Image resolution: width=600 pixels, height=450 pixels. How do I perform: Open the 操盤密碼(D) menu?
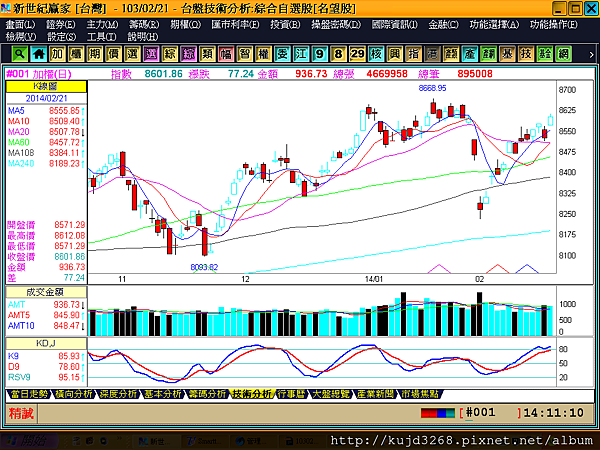[x=336, y=25]
